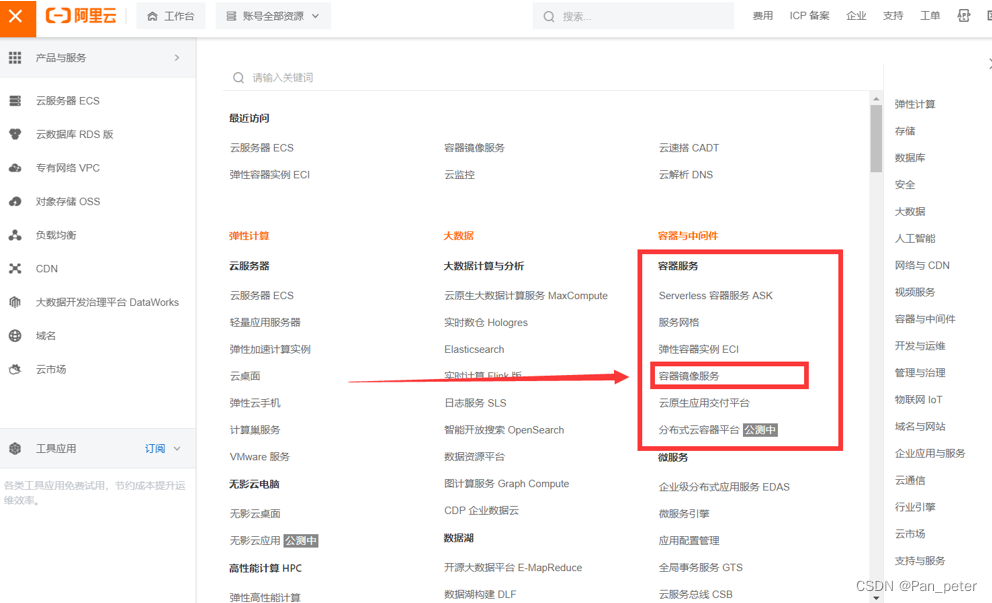Open 分布式云容器平台 link
This screenshot has height=603, width=992.
tap(698, 430)
